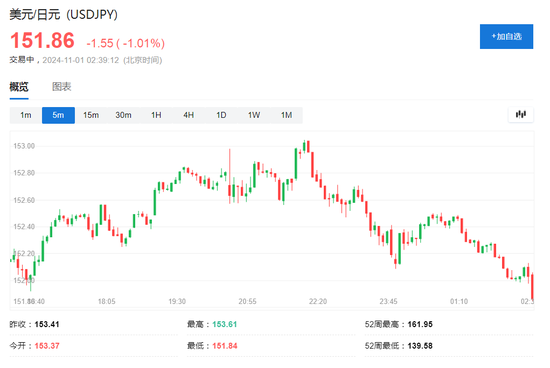Click the current price 151.86
The width and height of the screenshot is (550, 368).
tap(42, 40)
